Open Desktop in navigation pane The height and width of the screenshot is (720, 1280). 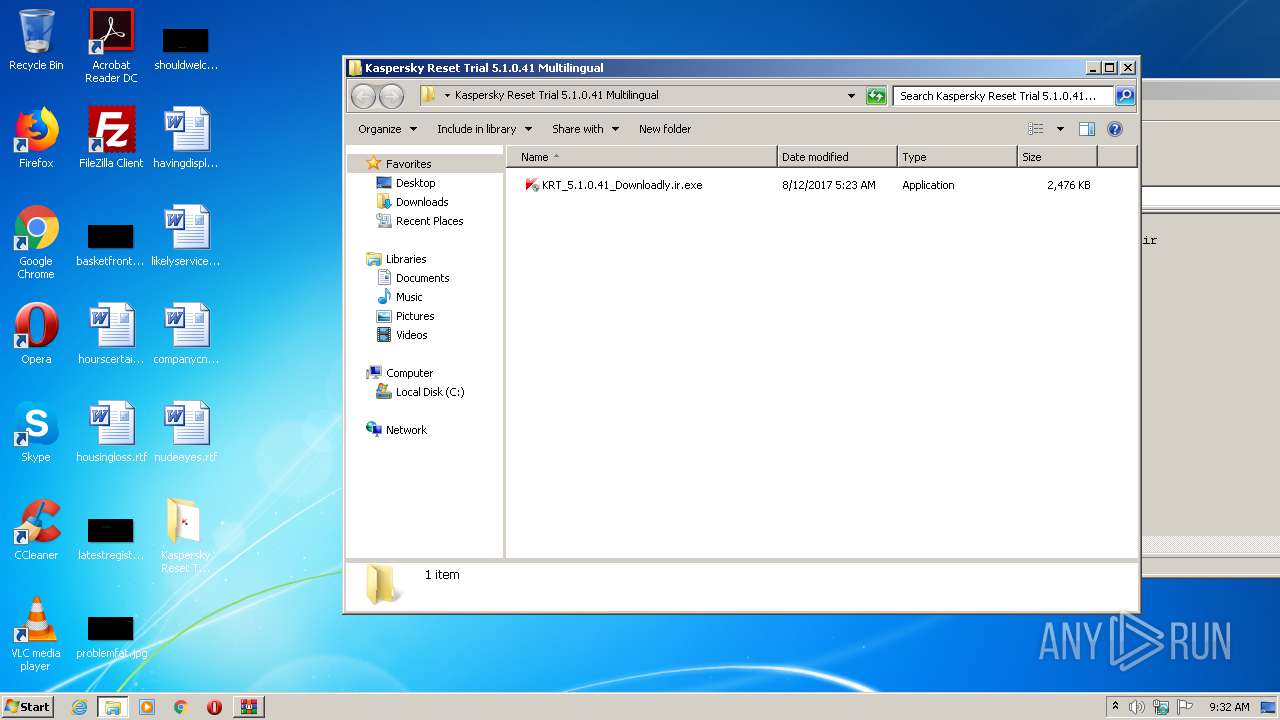click(x=415, y=183)
